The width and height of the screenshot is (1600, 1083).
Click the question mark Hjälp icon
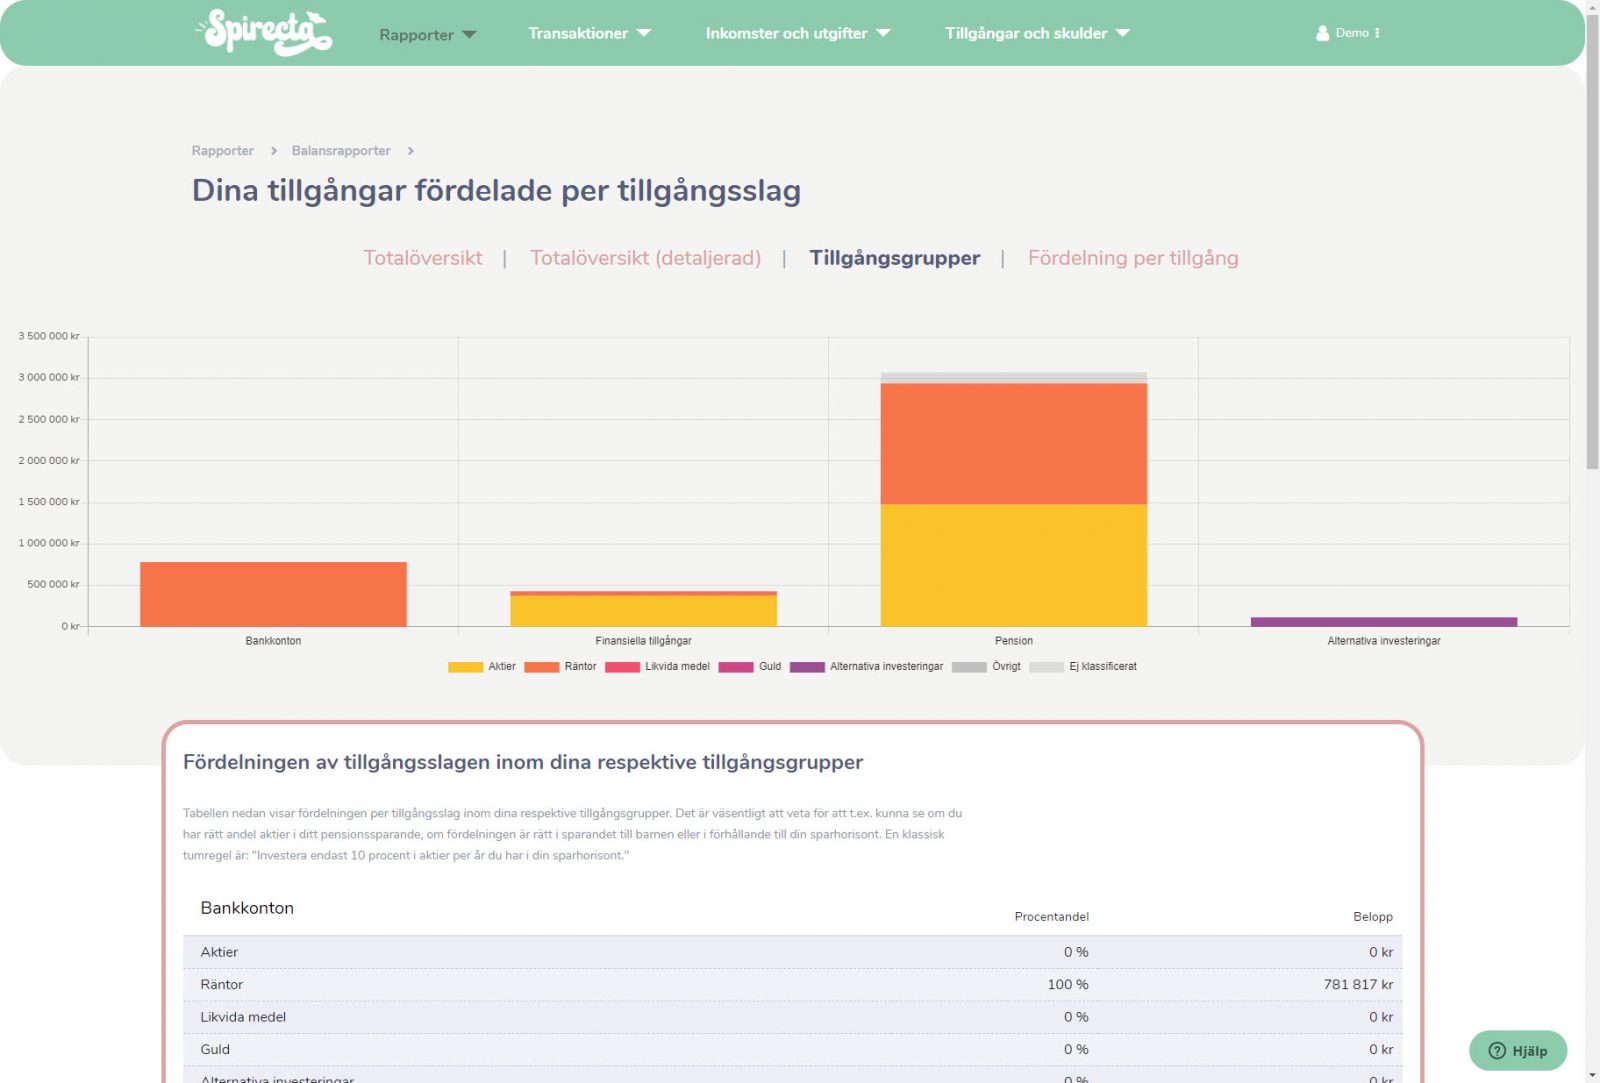coord(1495,1051)
